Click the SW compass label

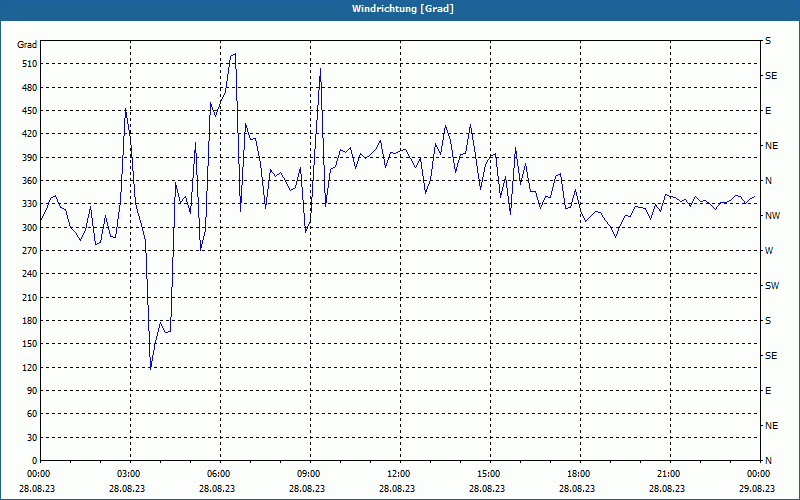coord(772,286)
